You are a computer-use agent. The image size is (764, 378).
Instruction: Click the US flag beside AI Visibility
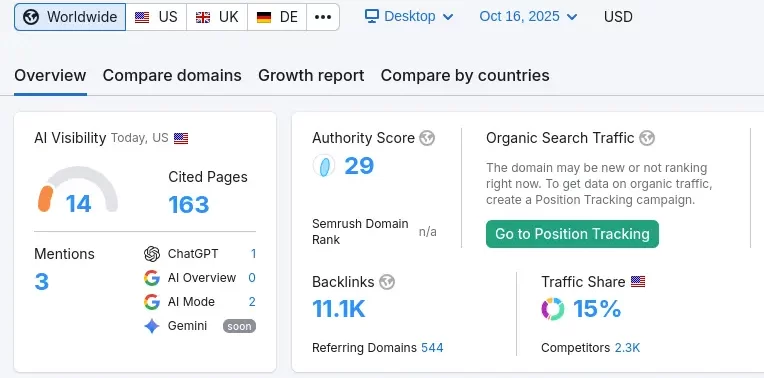click(x=181, y=138)
